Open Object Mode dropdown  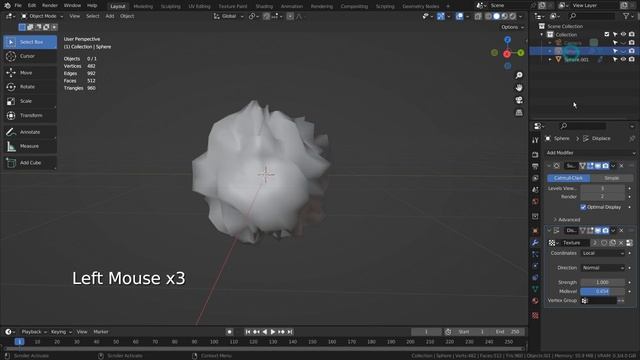point(42,16)
